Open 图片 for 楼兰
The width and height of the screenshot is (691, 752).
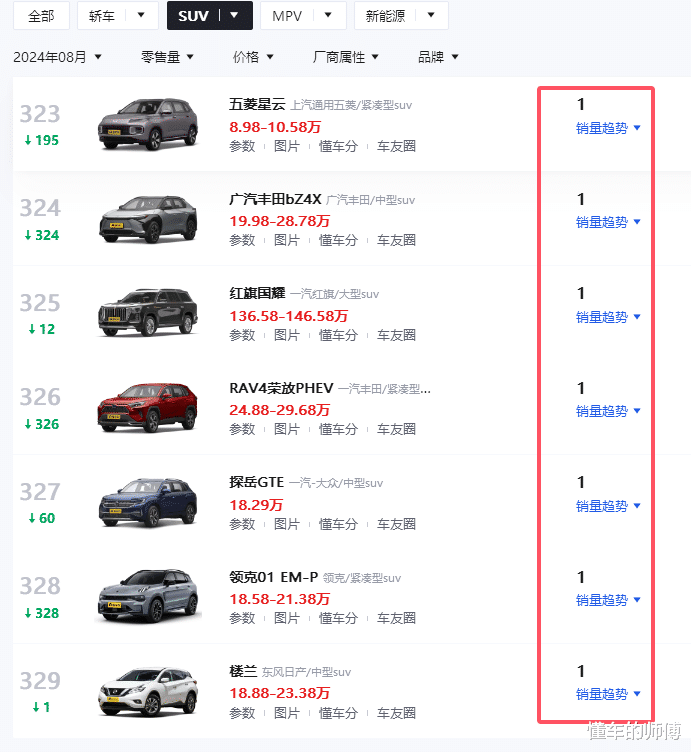287,713
